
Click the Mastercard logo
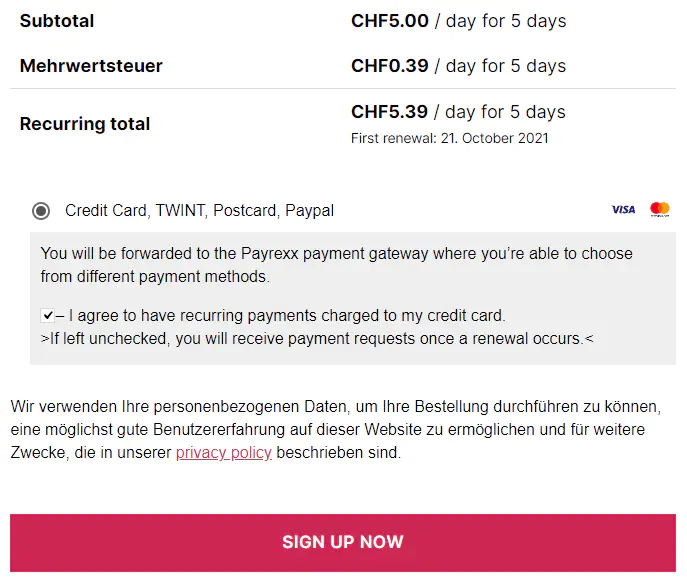[659, 210]
